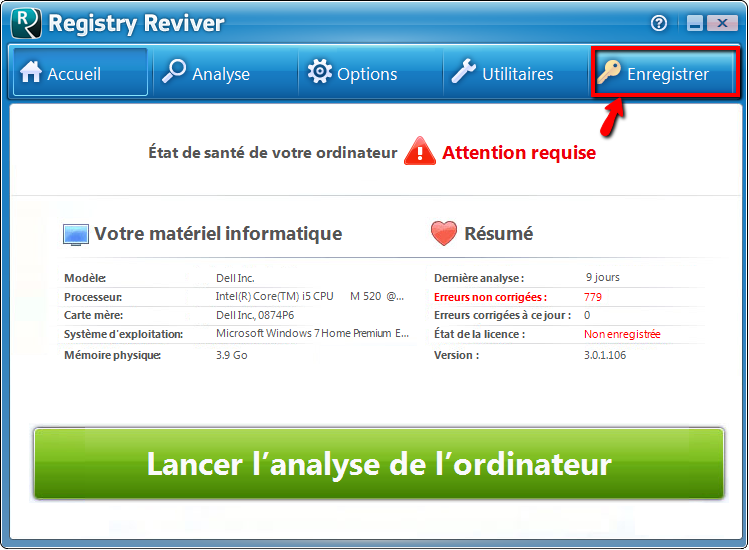Viewport: 749px width, 550px height.
Task: Click the monitor icon by Votre matériel
Action: [75, 235]
